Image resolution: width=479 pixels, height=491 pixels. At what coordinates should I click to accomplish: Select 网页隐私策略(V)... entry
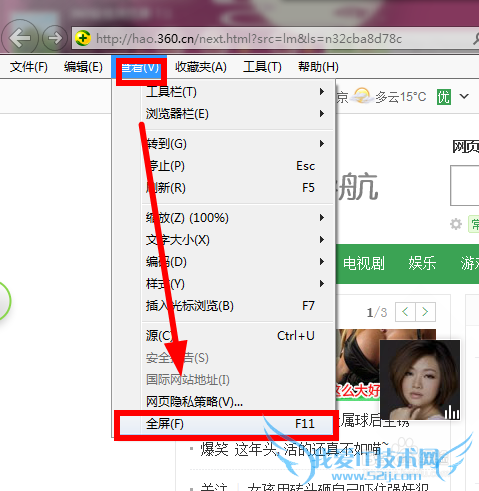[223, 402]
